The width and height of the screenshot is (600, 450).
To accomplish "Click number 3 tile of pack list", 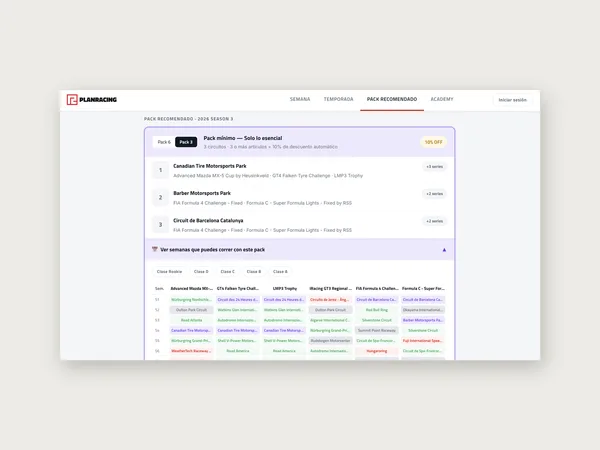I will 160,225.
